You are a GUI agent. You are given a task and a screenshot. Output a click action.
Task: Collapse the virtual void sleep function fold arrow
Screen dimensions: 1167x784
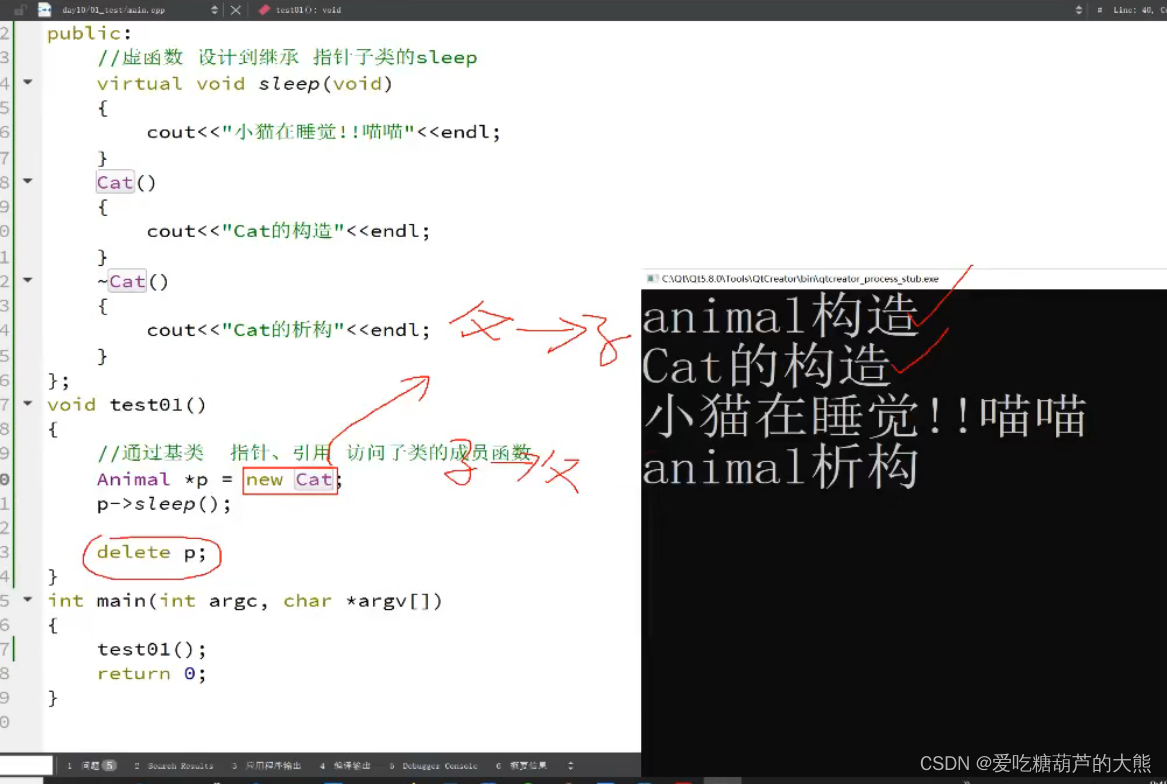coord(28,82)
